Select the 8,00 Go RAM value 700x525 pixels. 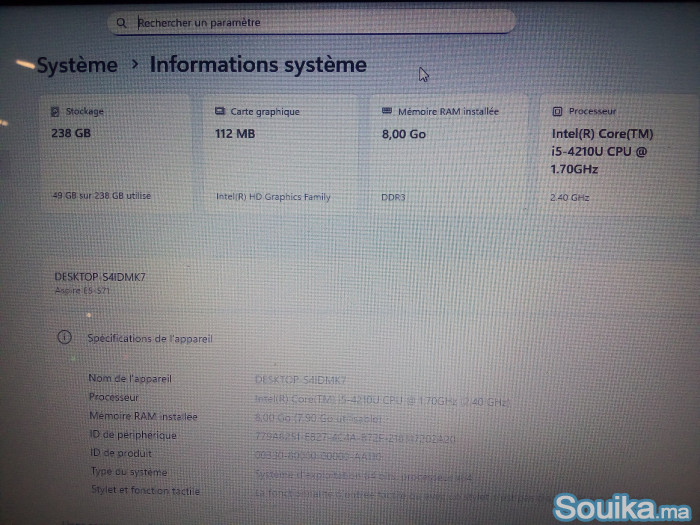(404, 134)
